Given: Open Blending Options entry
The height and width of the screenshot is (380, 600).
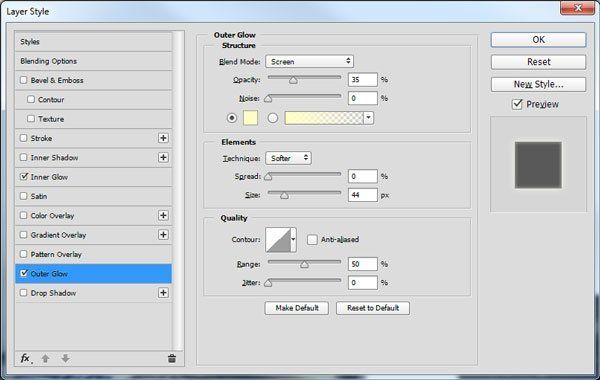Looking at the screenshot, I should click(93, 61).
